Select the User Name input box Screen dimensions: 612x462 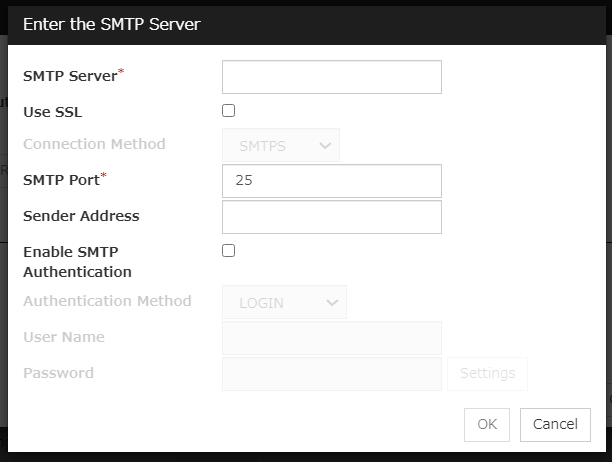[x=331, y=338]
